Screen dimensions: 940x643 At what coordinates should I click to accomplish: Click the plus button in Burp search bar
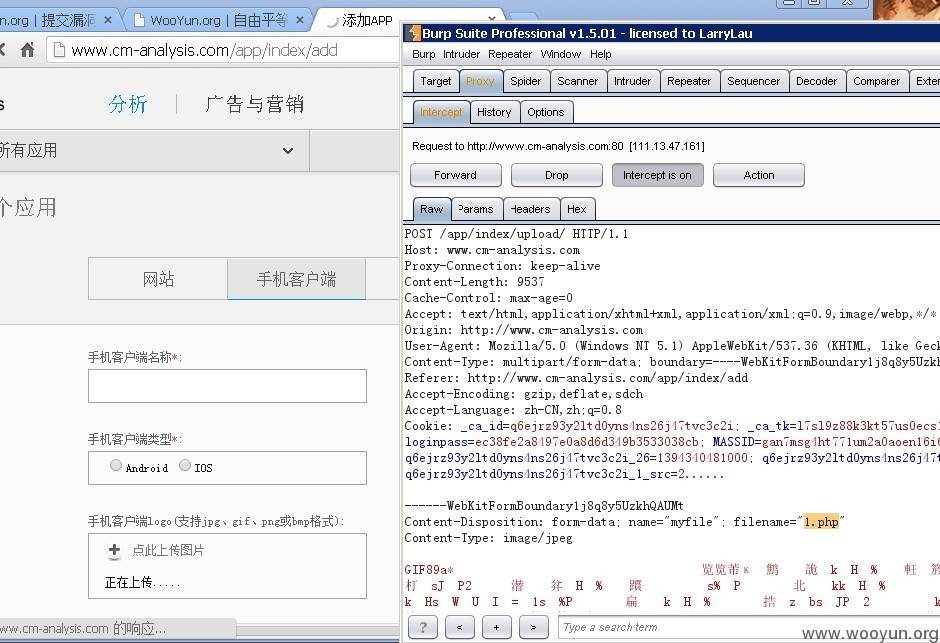tap(496, 627)
